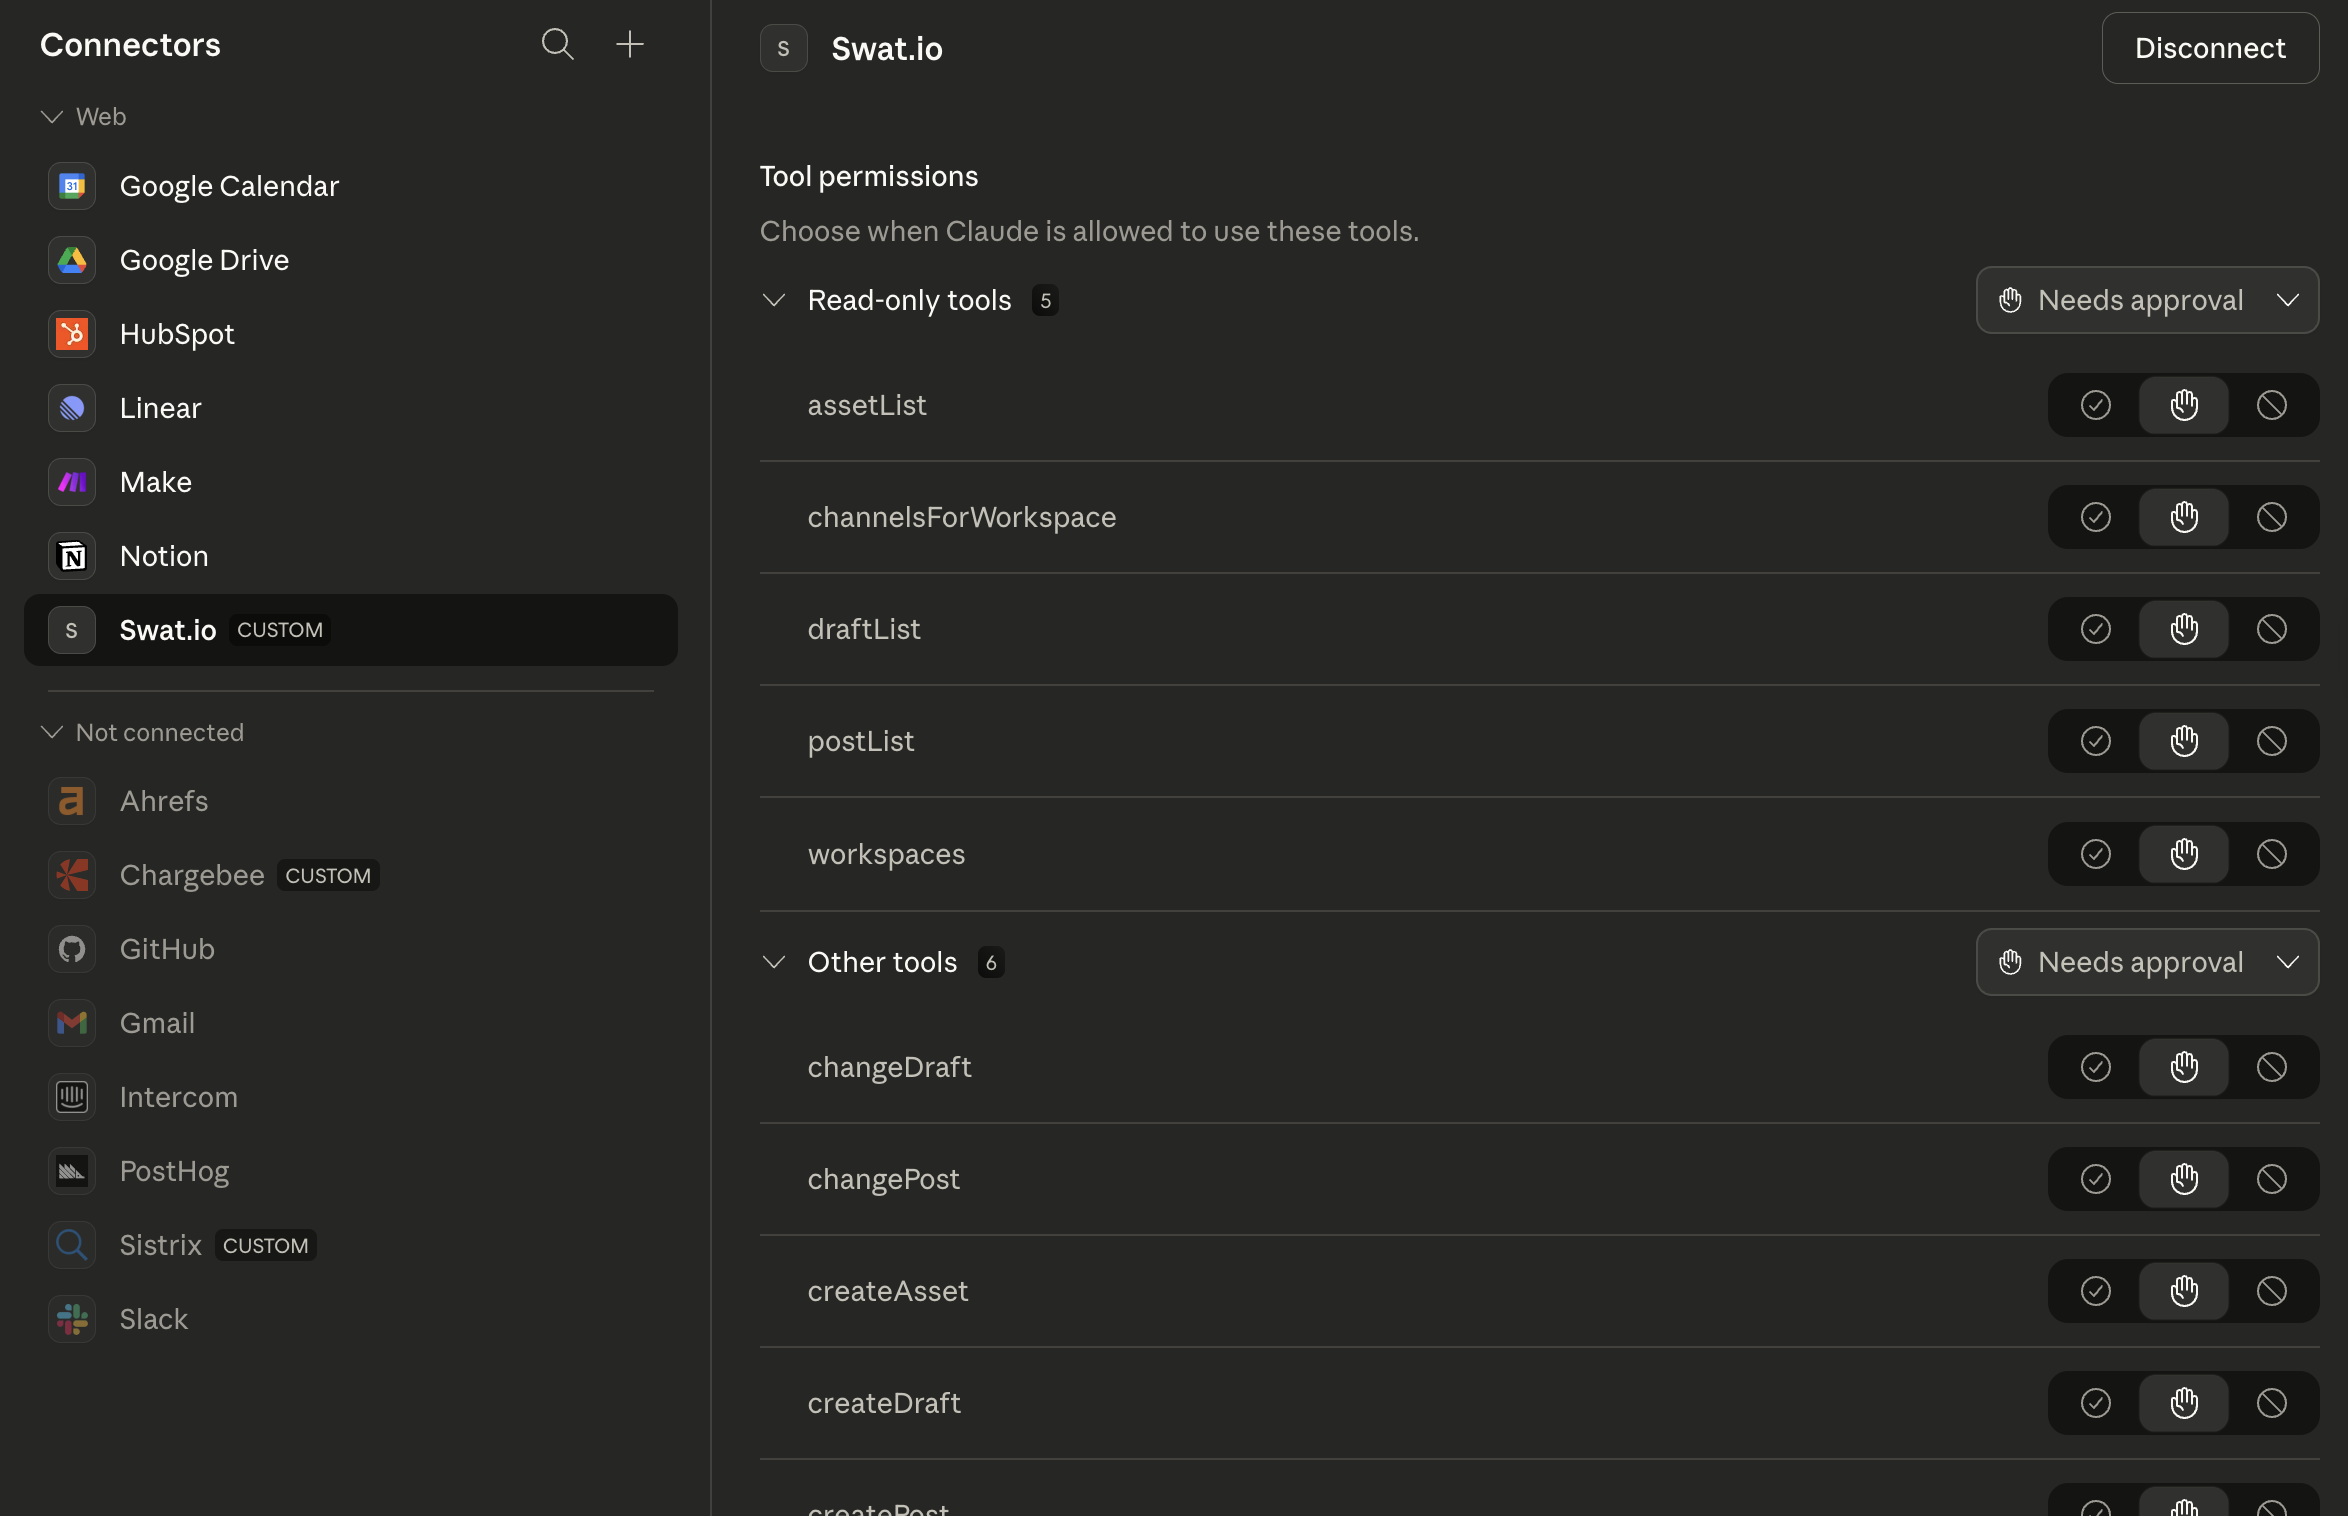
Task: Allow changeDraft without approval
Action: pos(2096,1067)
